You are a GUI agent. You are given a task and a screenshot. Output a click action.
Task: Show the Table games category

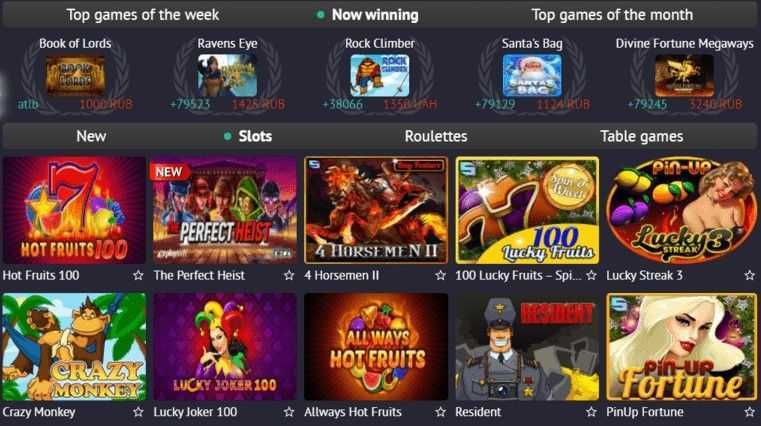pyautogui.click(x=642, y=136)
